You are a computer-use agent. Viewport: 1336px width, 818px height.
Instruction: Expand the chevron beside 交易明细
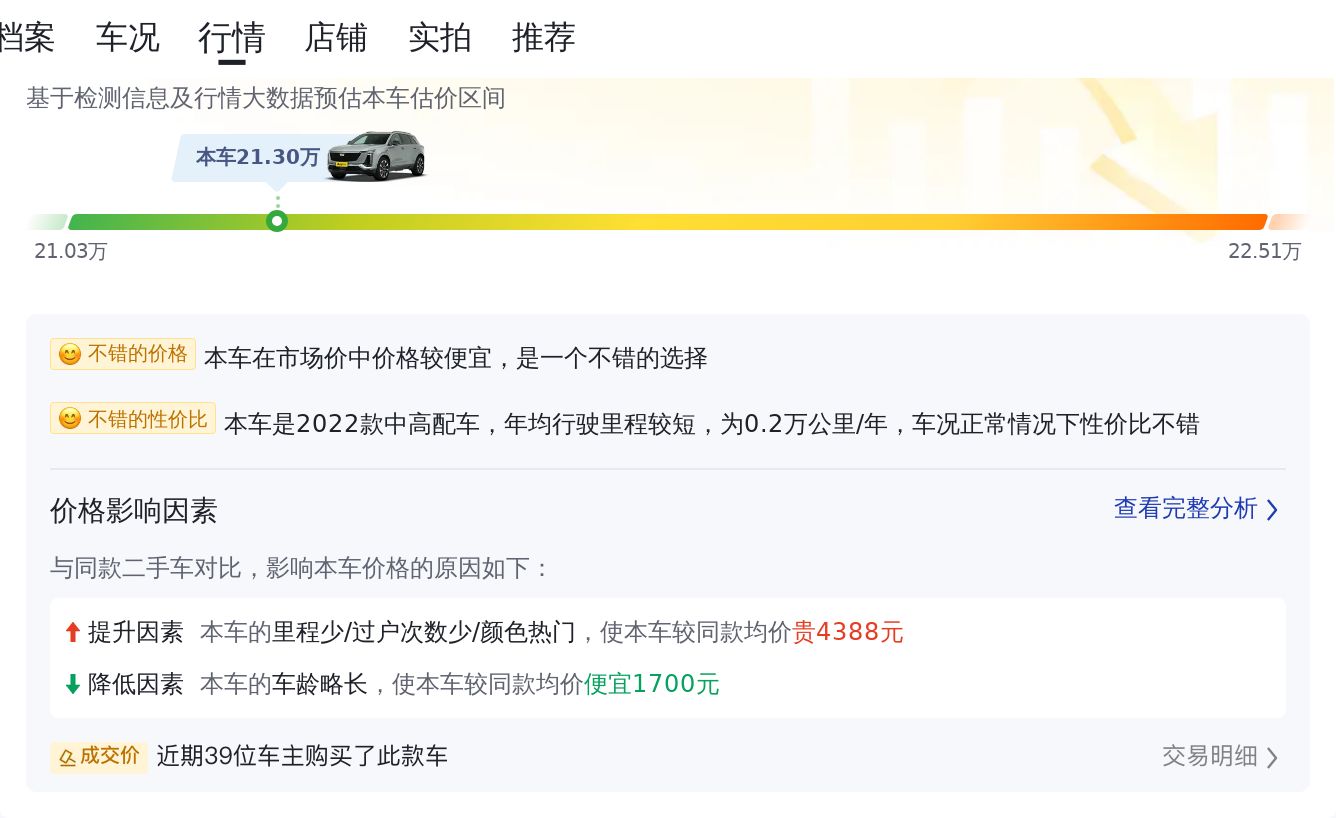[1272, 757]
